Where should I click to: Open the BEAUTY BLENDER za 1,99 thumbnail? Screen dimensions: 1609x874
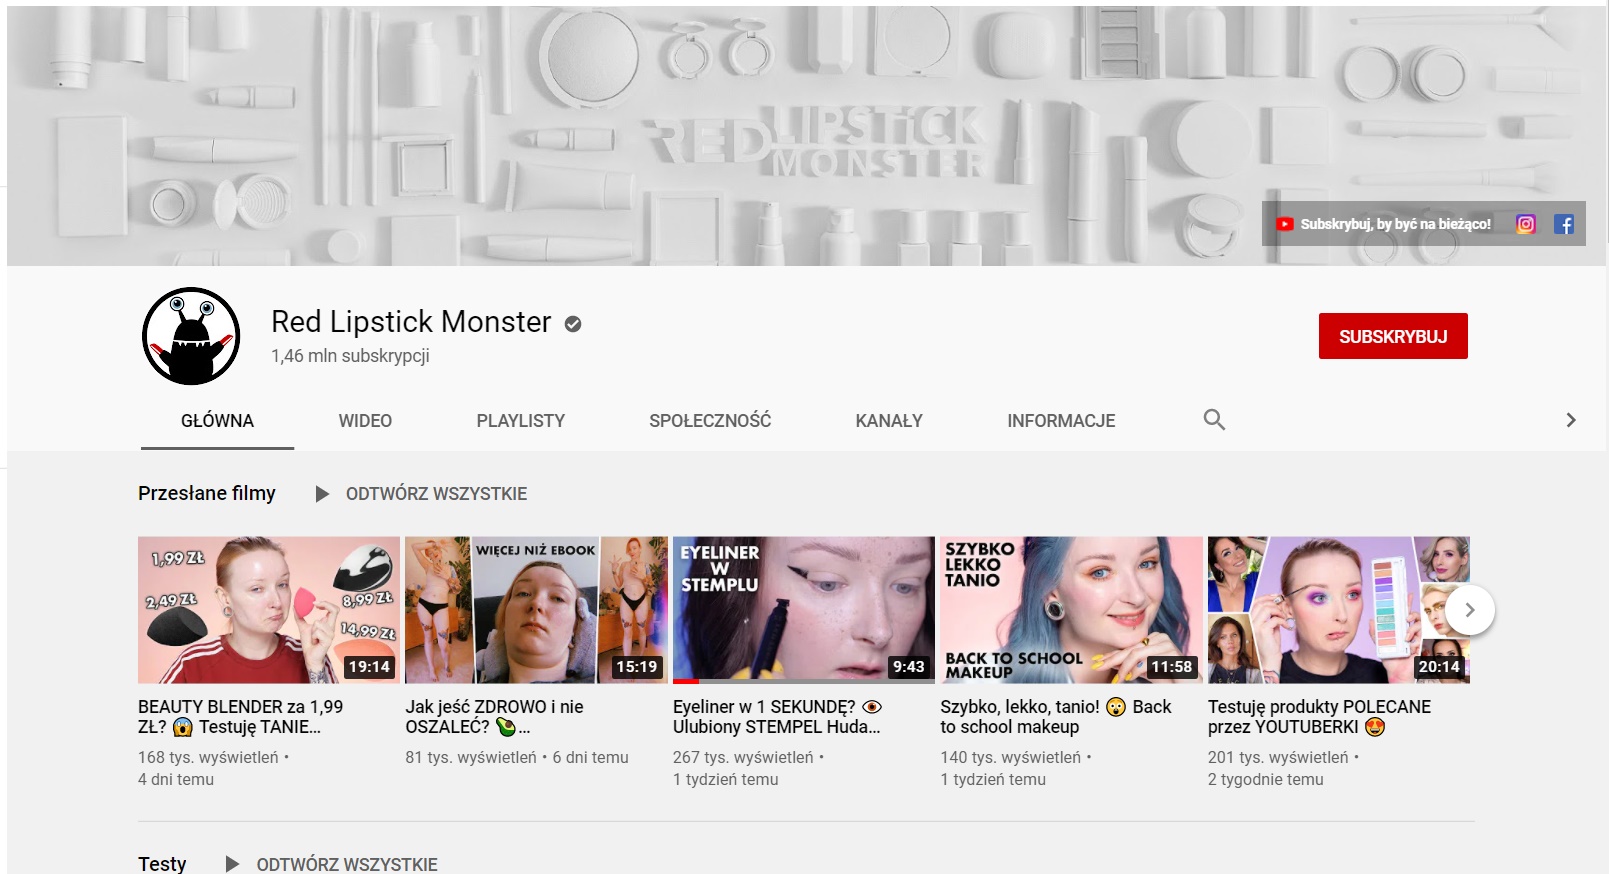click(x=268, y=610)
